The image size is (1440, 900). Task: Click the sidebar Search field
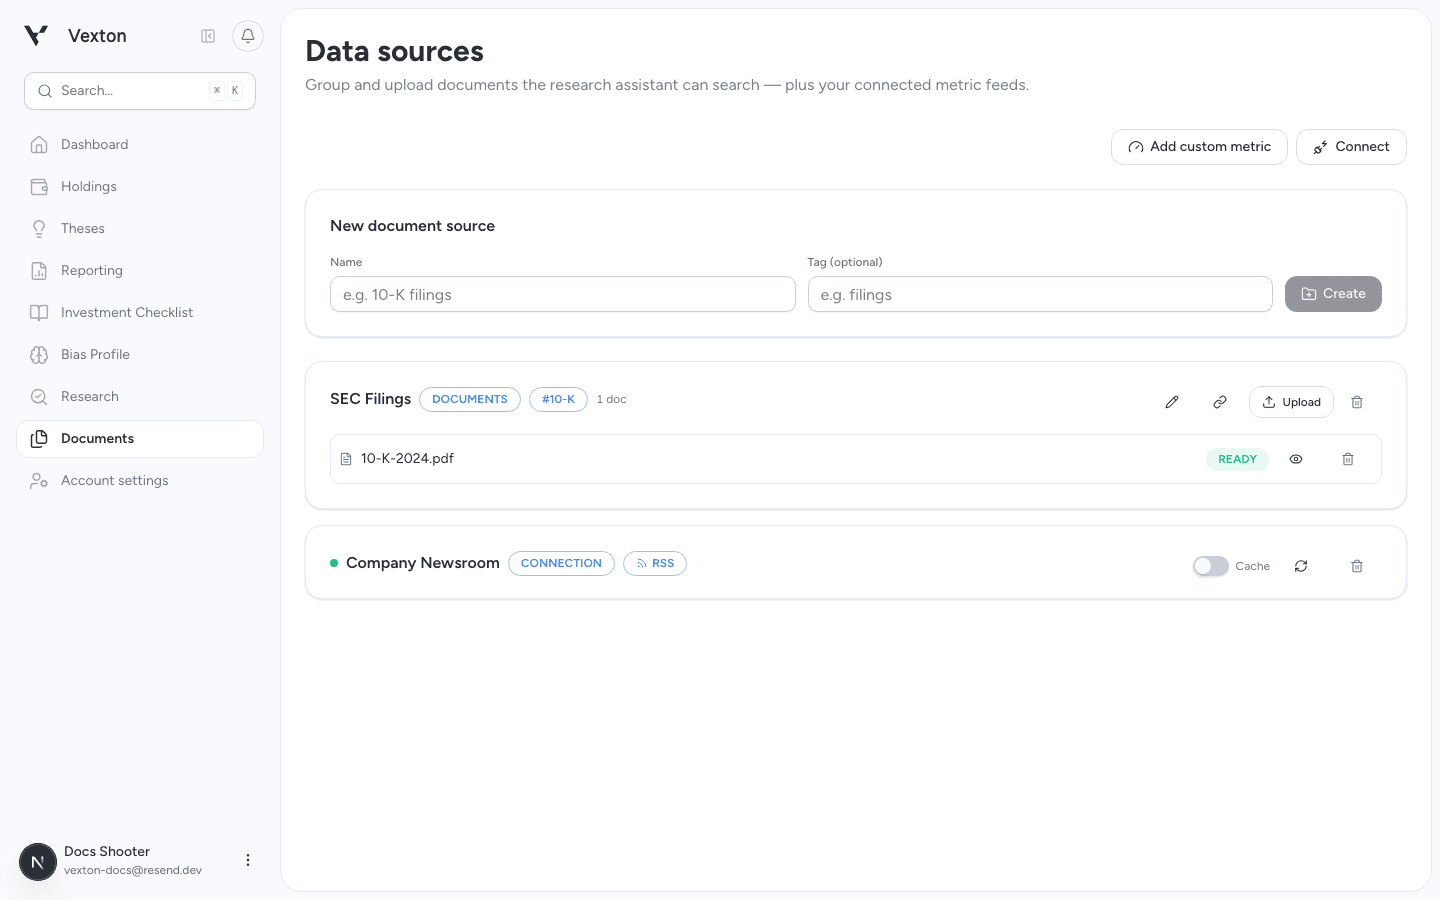[140, 91]
